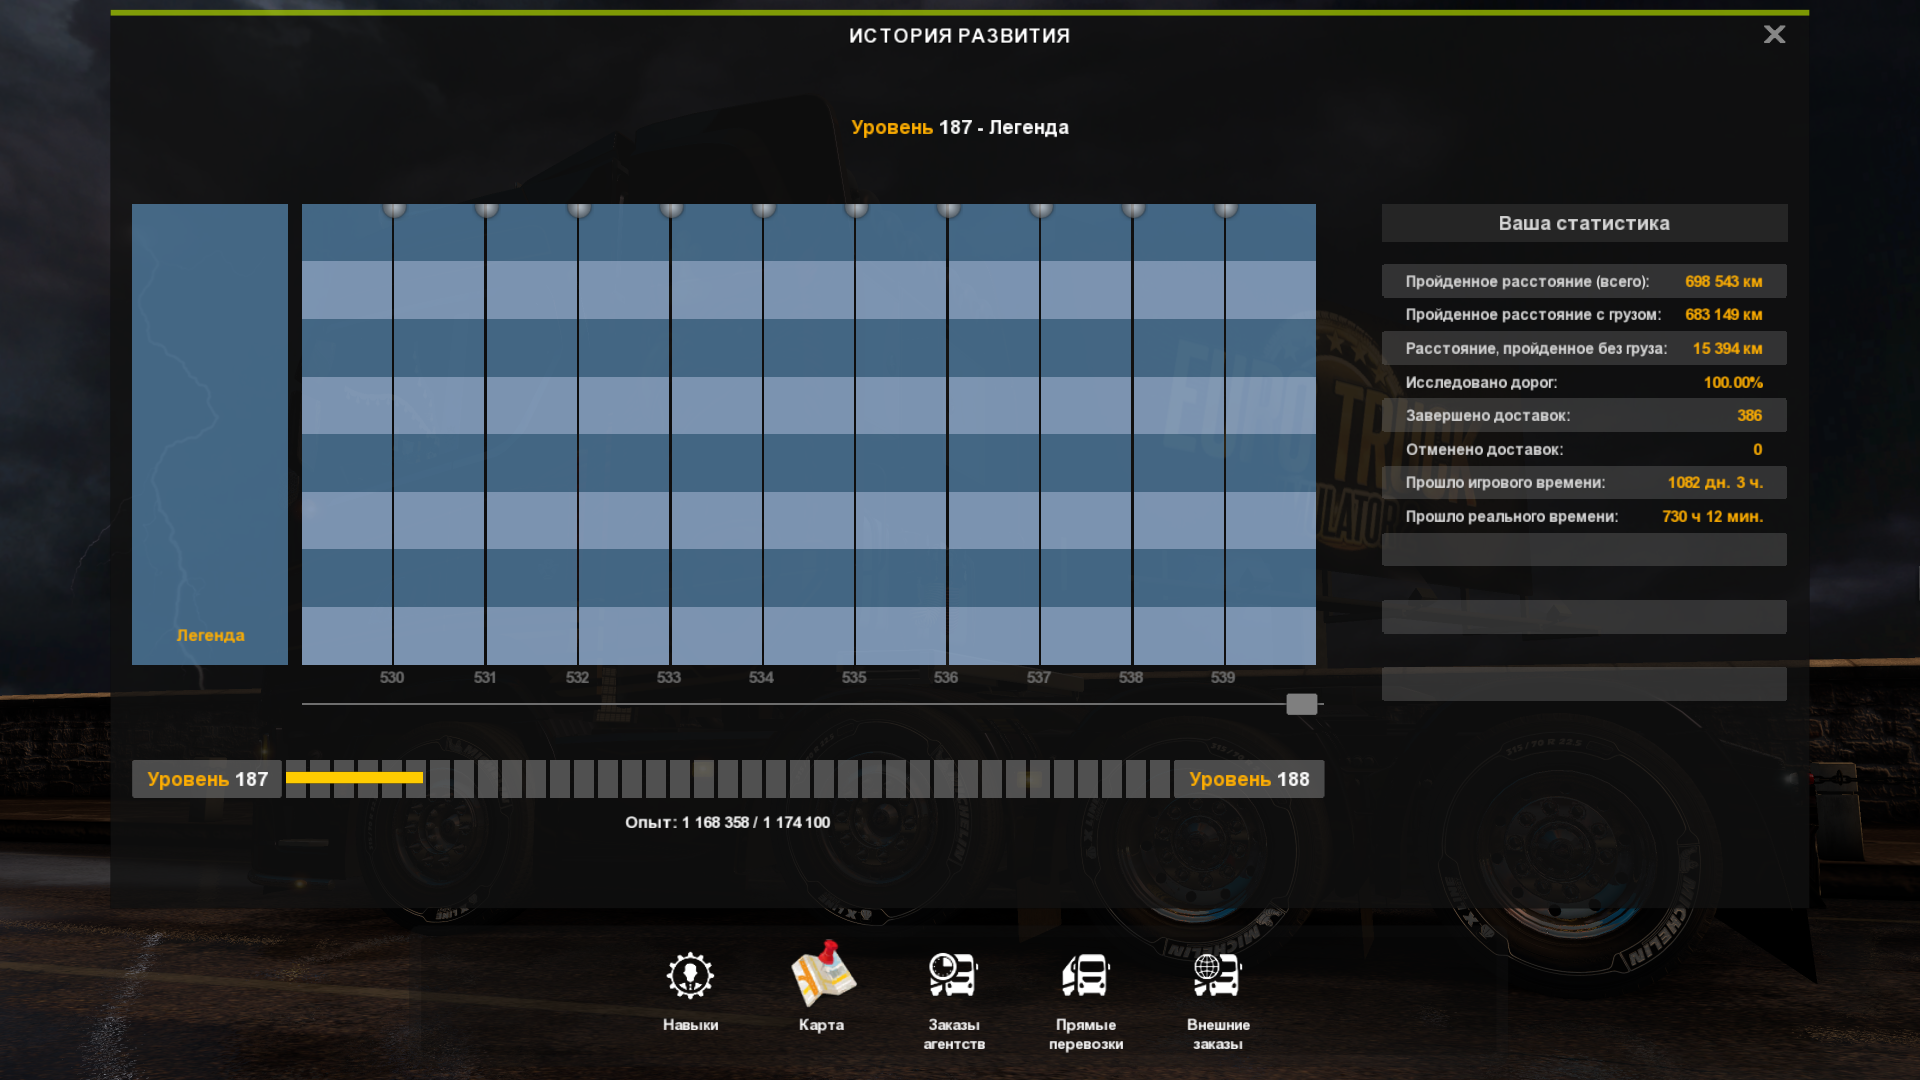The width and height of the screenshot is (1920, 1080).
Task: Select the timeline pin above 539
Action: point(1226,209)
